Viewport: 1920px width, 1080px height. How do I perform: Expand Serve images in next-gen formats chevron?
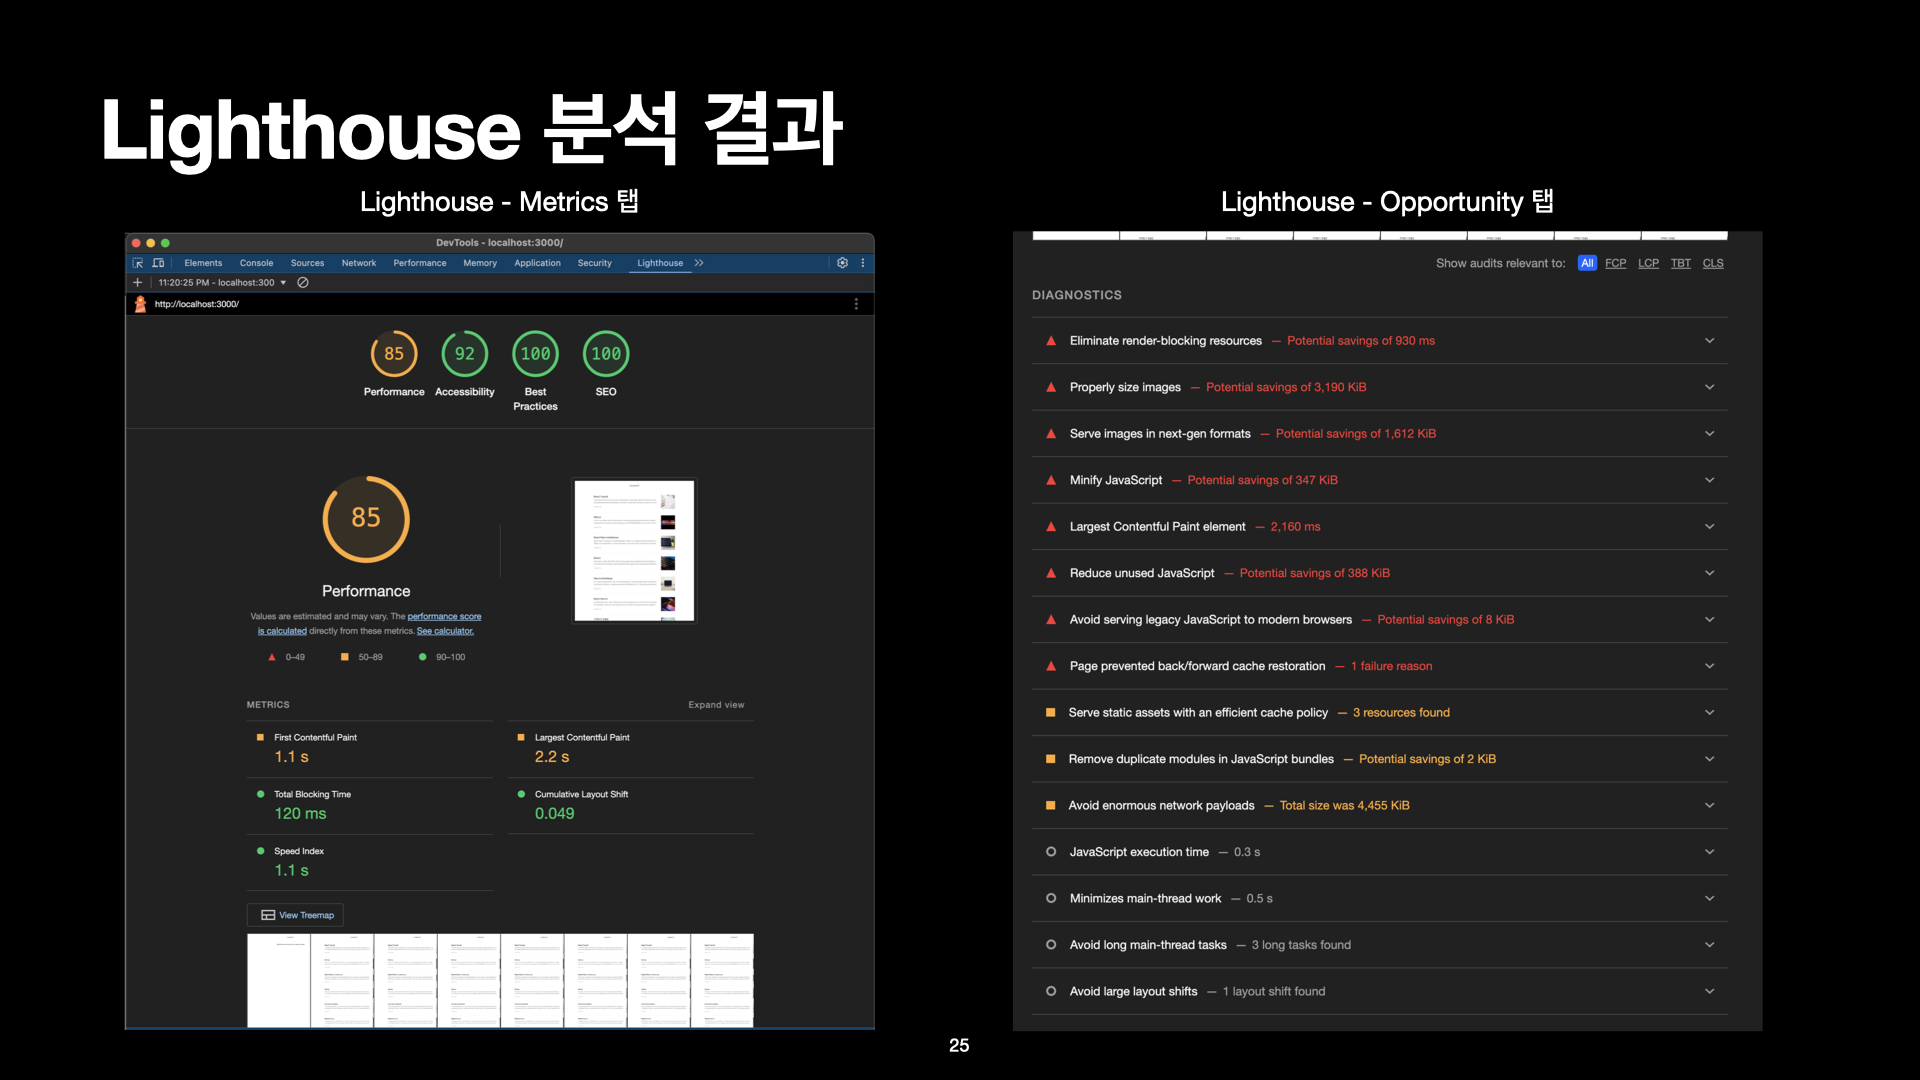click(x=1709, y=434)
